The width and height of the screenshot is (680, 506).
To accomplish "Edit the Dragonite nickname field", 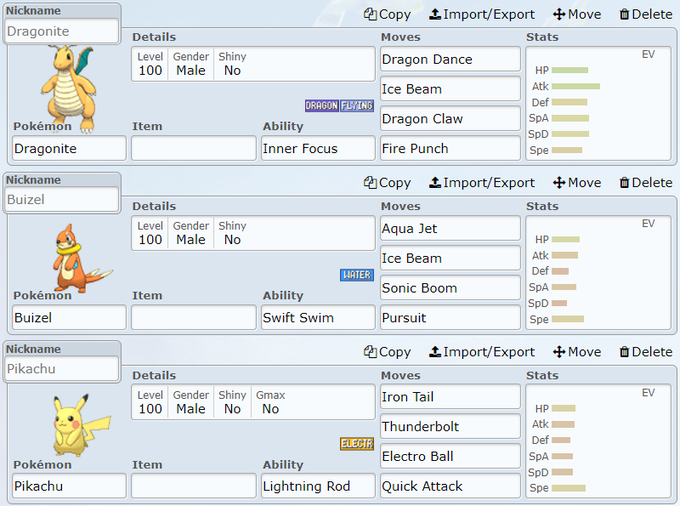I will [x=62, y=31].
